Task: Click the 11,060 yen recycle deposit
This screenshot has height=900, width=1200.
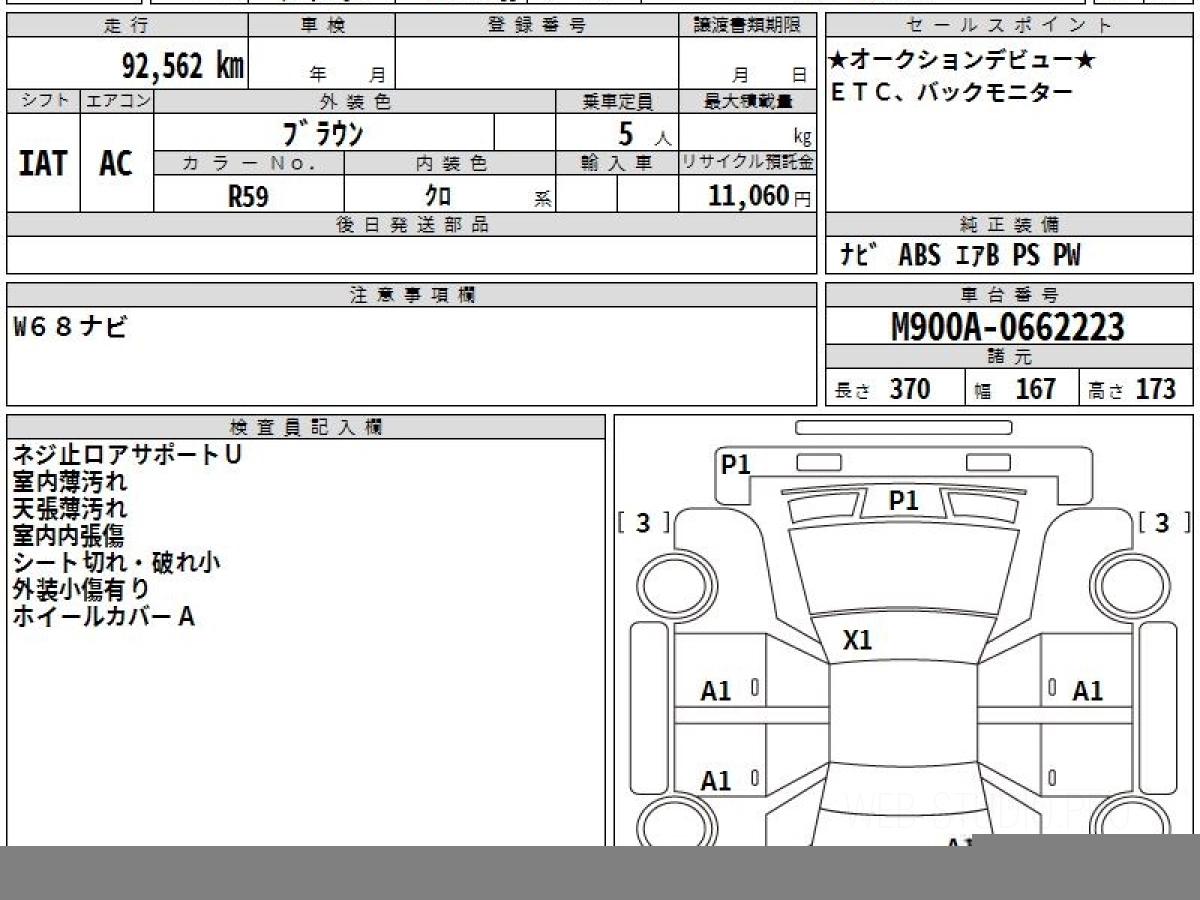Action: (x=748, y=196)
